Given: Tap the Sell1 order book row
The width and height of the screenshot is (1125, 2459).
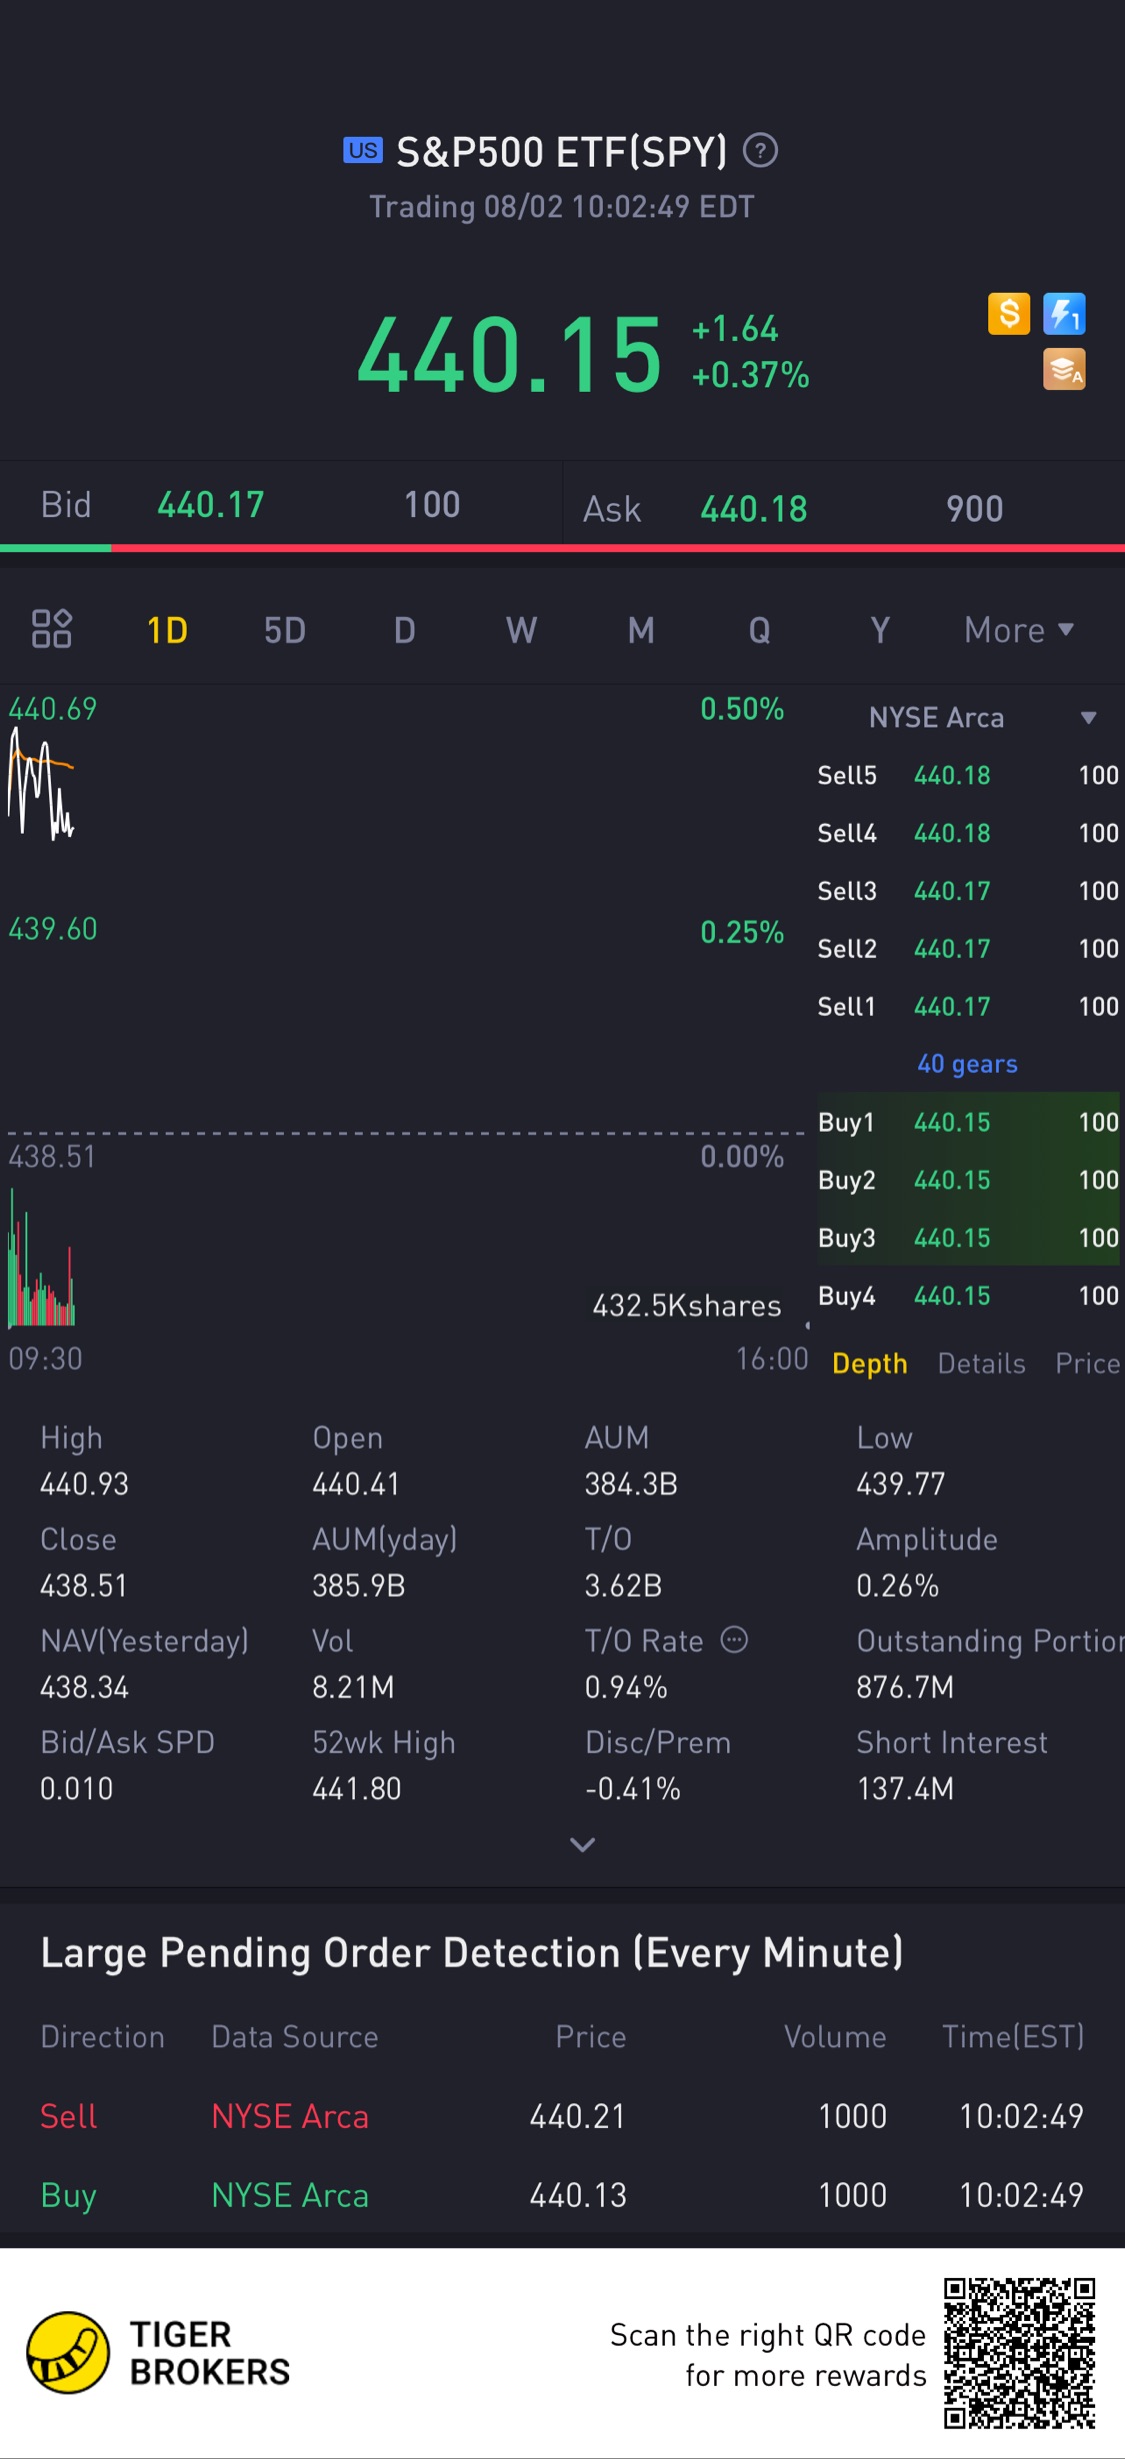Looking at the screenshot, I should click(x=968, y=1006).
